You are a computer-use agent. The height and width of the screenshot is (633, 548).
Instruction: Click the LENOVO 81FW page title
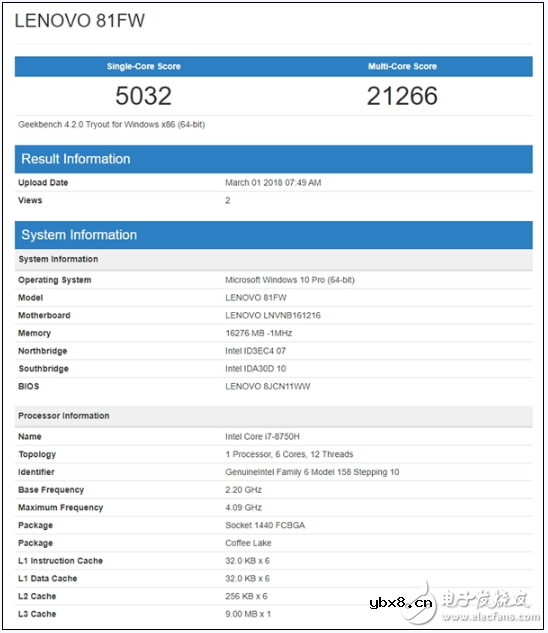tap(80, 21)
